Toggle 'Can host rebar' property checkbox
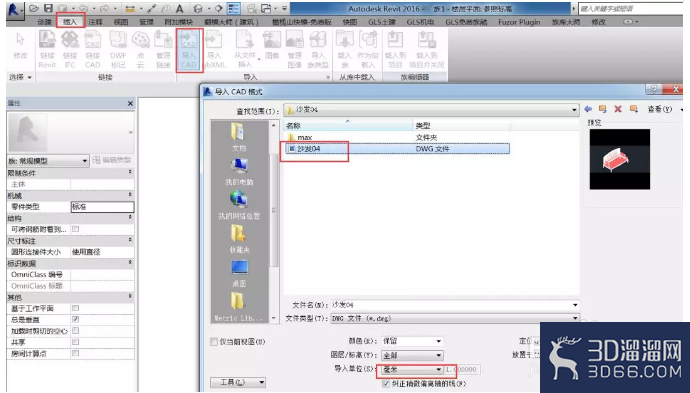The image size is (690, 393). pos(76,229)
